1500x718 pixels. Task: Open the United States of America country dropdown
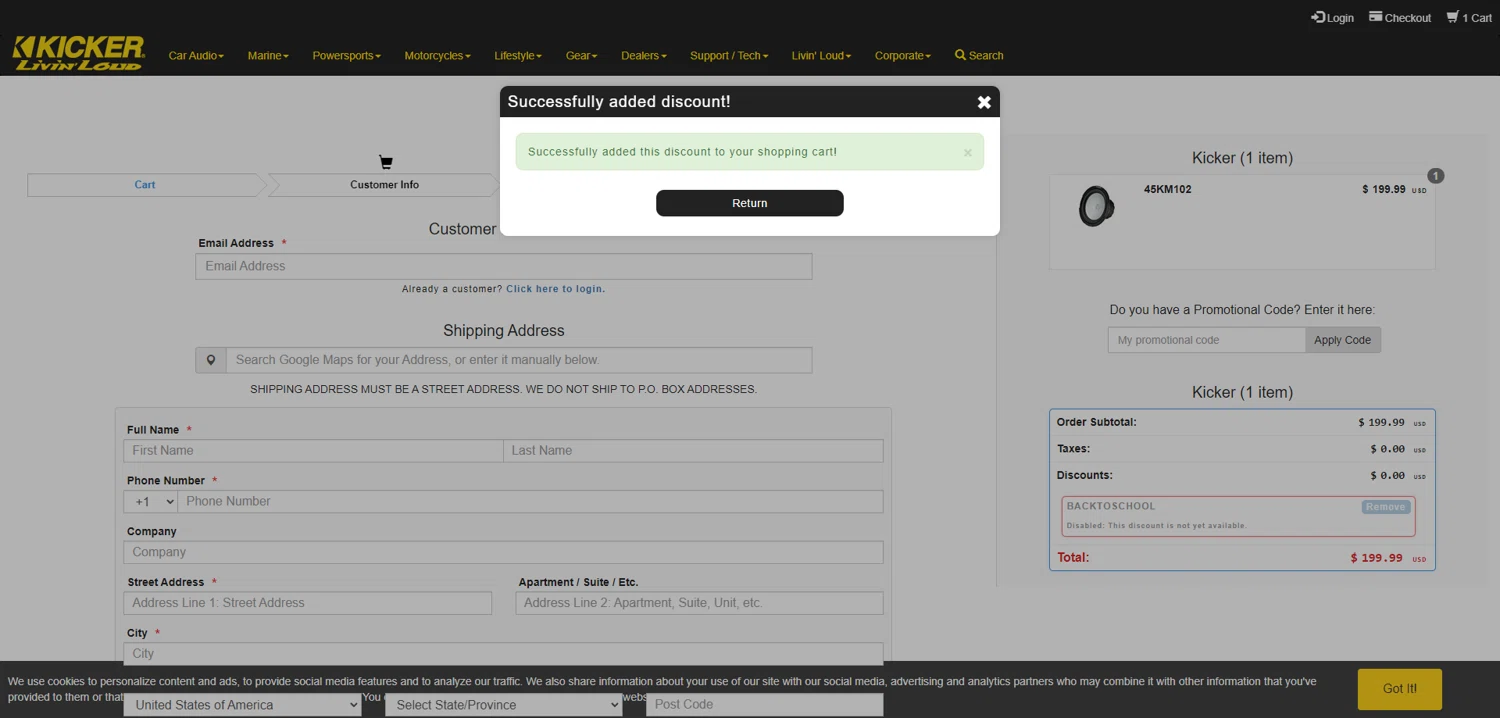(x=242, y=705)
